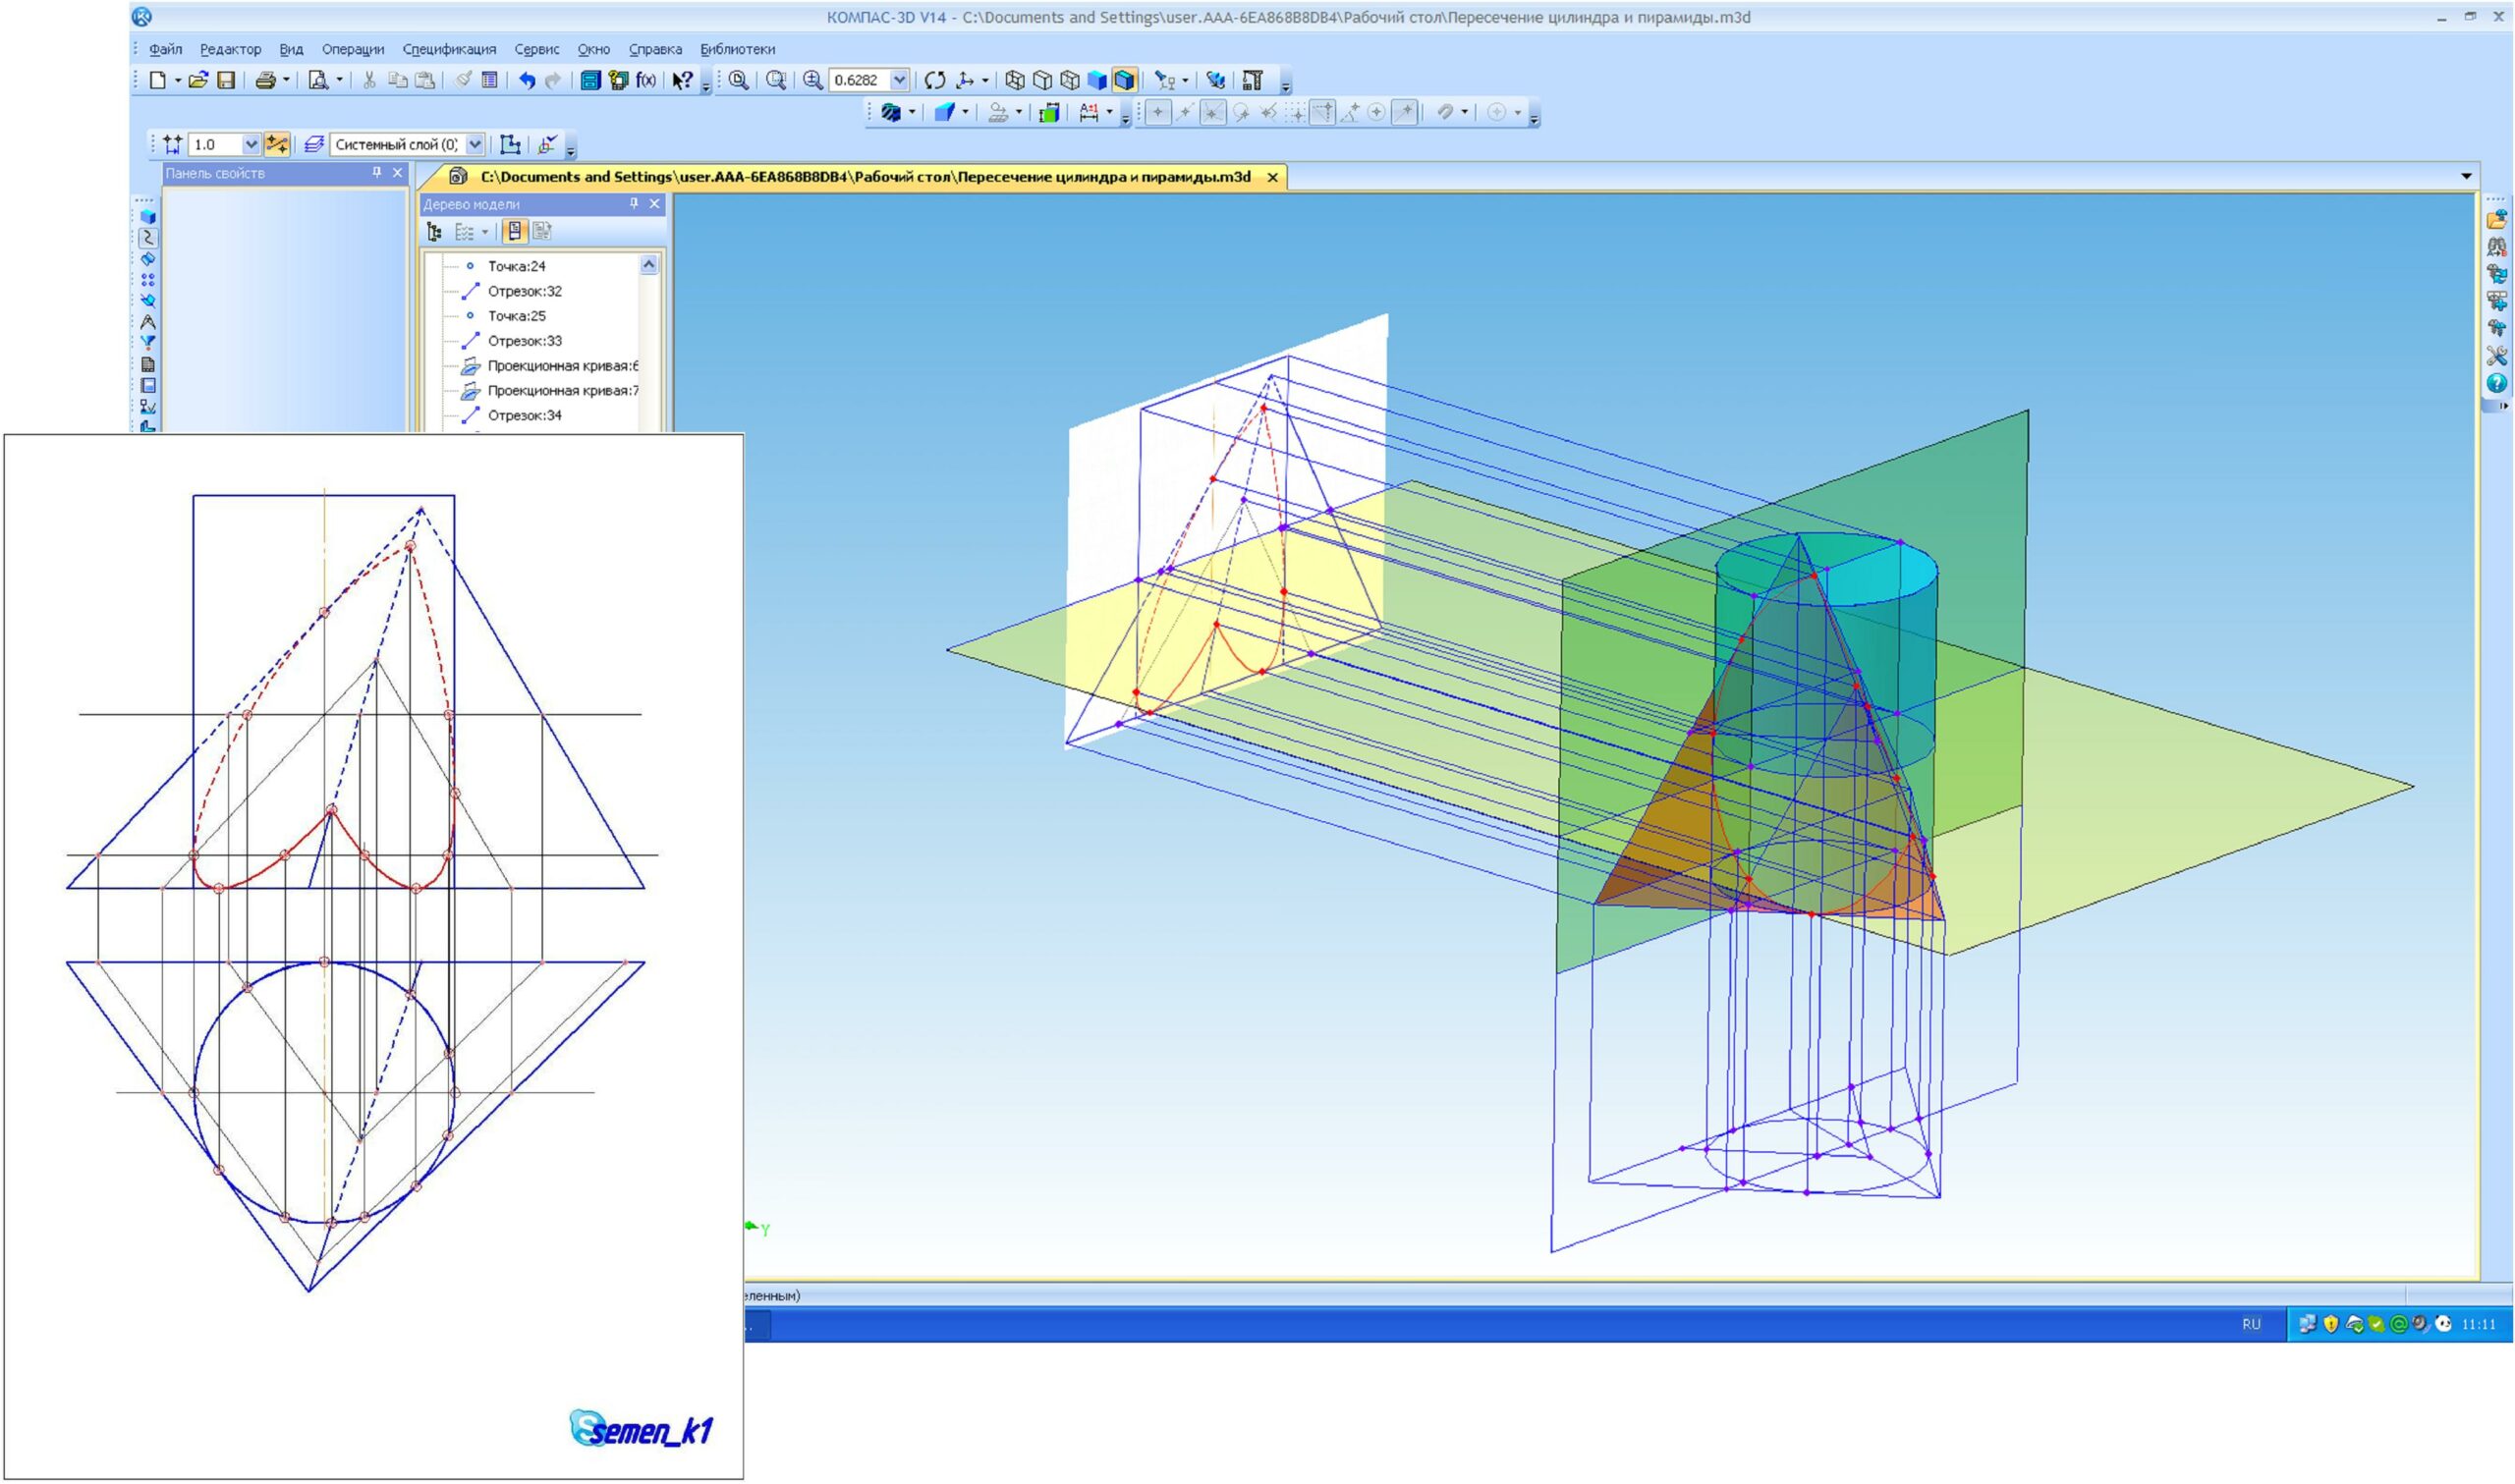This screenshot has width=2515, height=1484.
Task: Toggle hidden lines removed display mode
Action: click(1042, 80)
